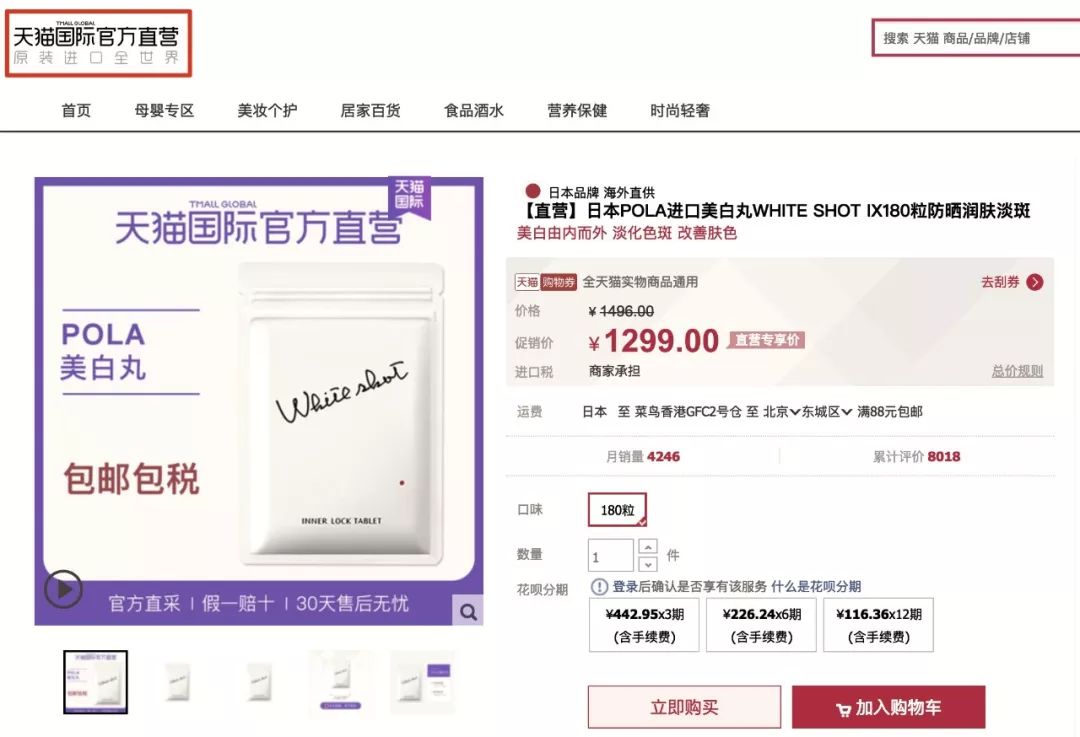This screenshot has width=1080, height=737.
Task: Expand the 北京 city dropdown
Action: click(782, 412)
